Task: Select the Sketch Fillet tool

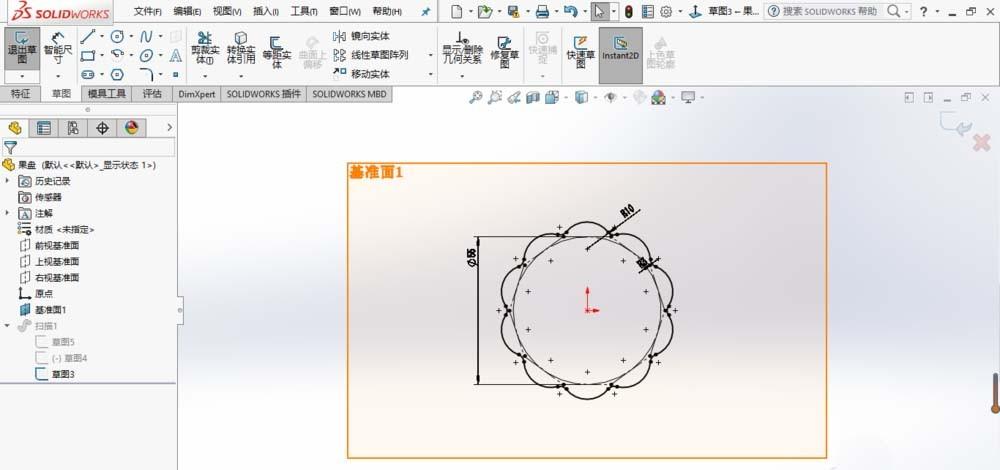Action: [x=146, y=75]
